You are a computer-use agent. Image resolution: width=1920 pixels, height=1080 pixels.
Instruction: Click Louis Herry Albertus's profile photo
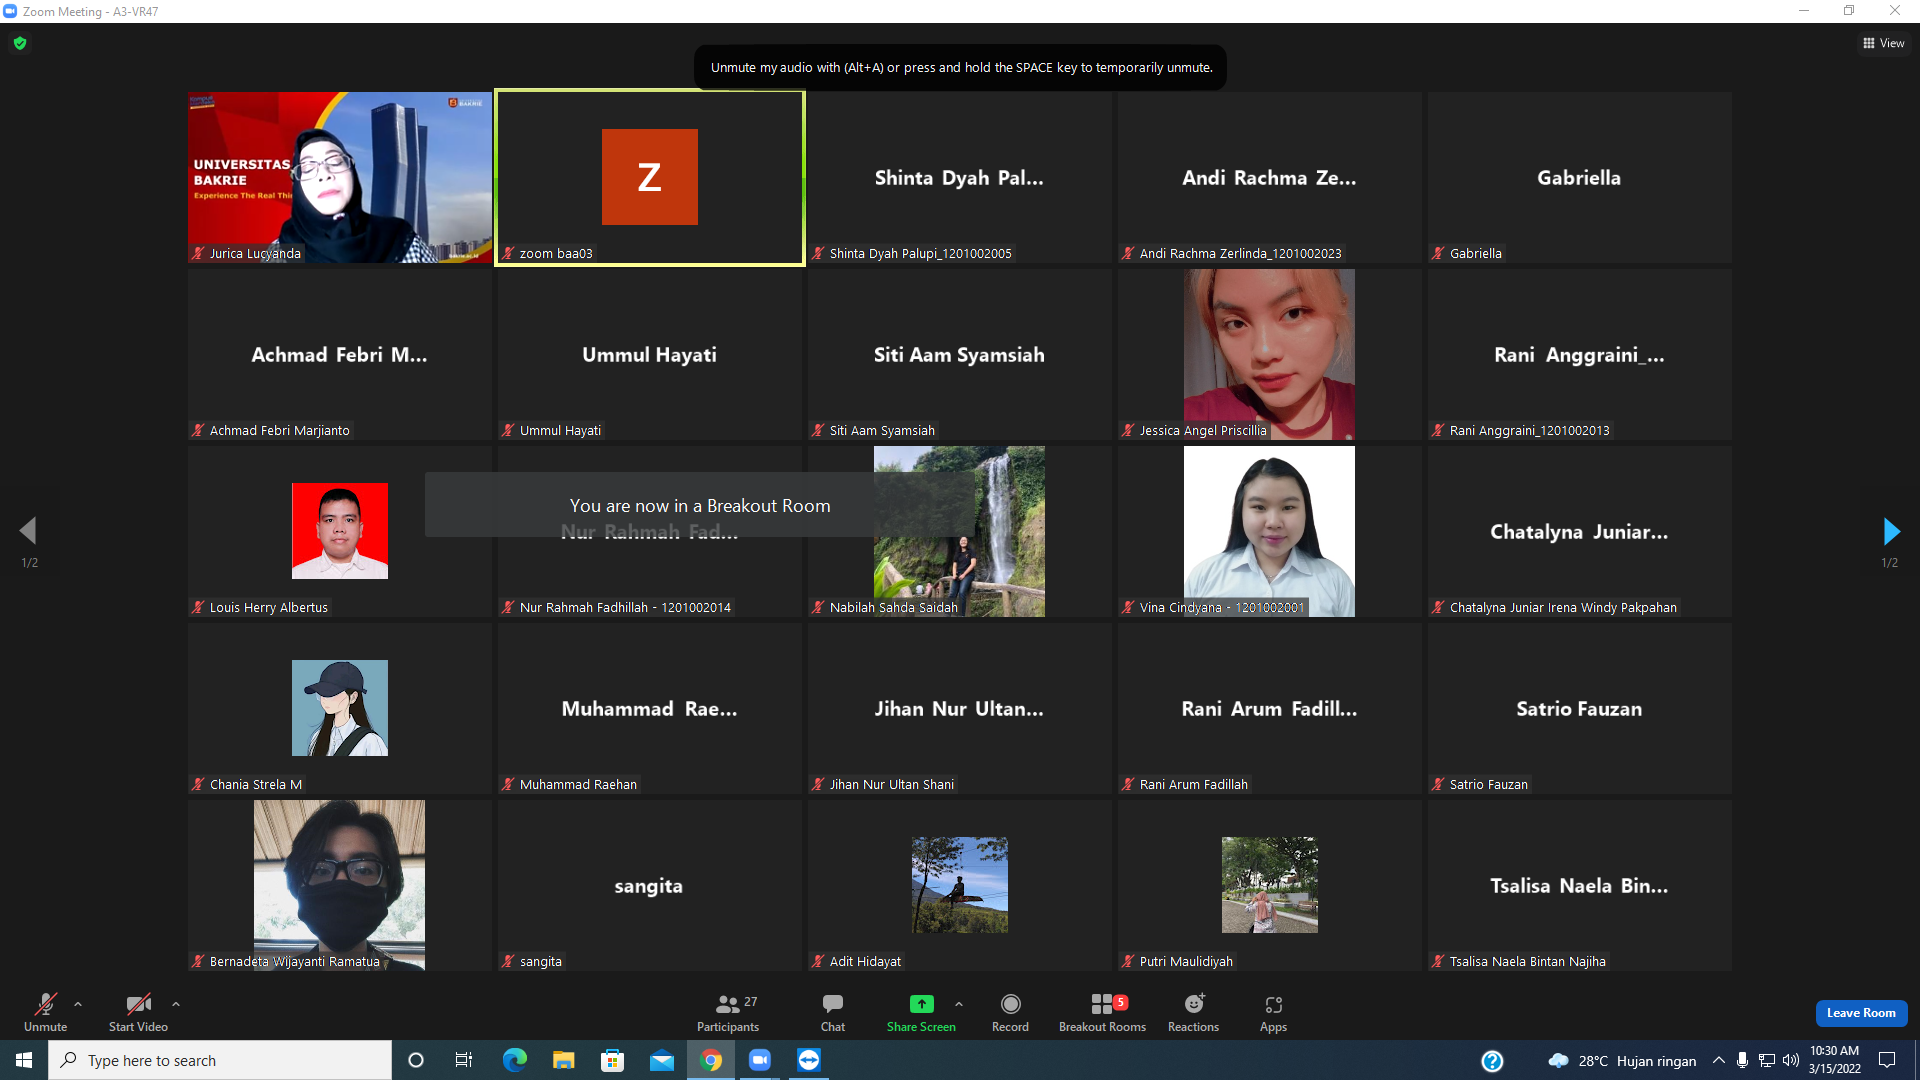(x=340, y=531)
